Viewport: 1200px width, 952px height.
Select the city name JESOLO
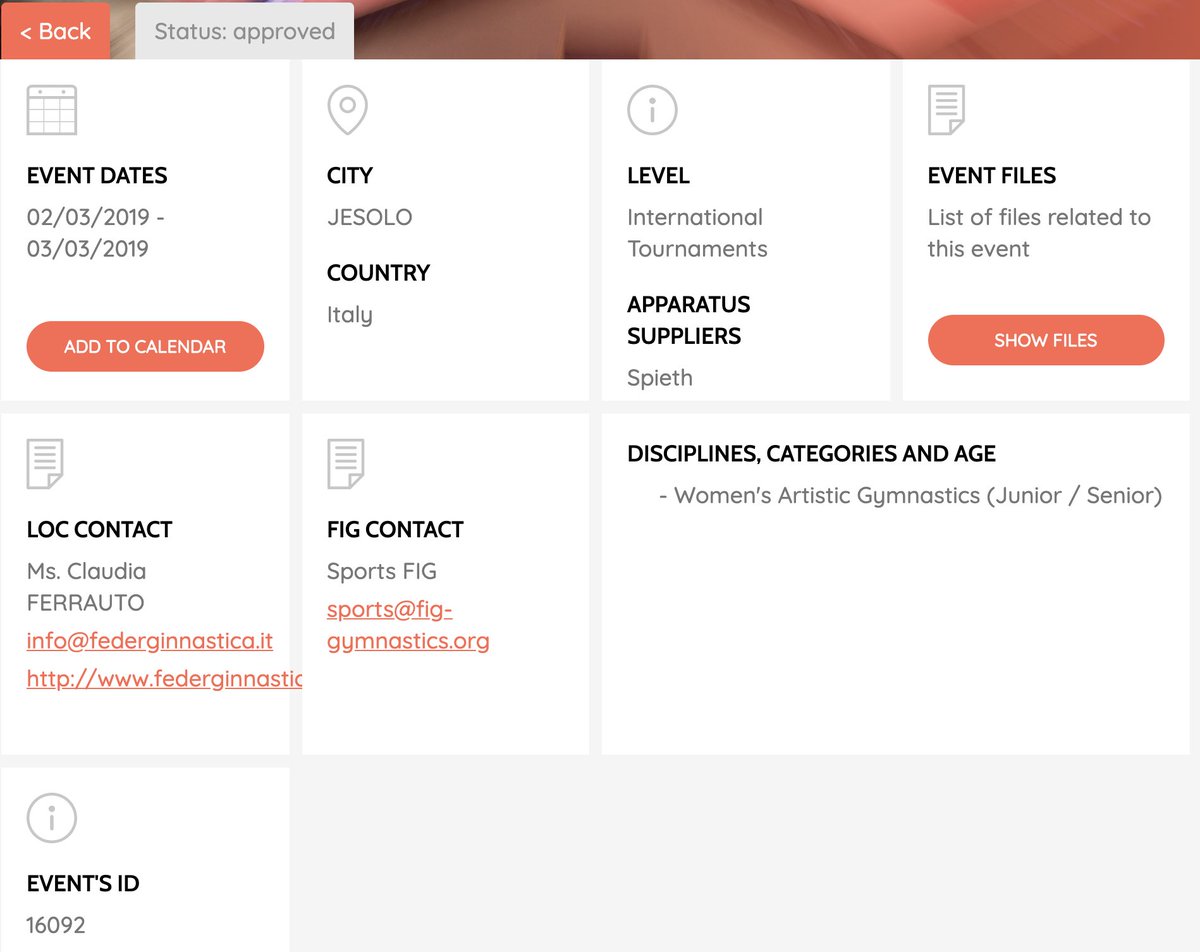[x=369, y=217]
